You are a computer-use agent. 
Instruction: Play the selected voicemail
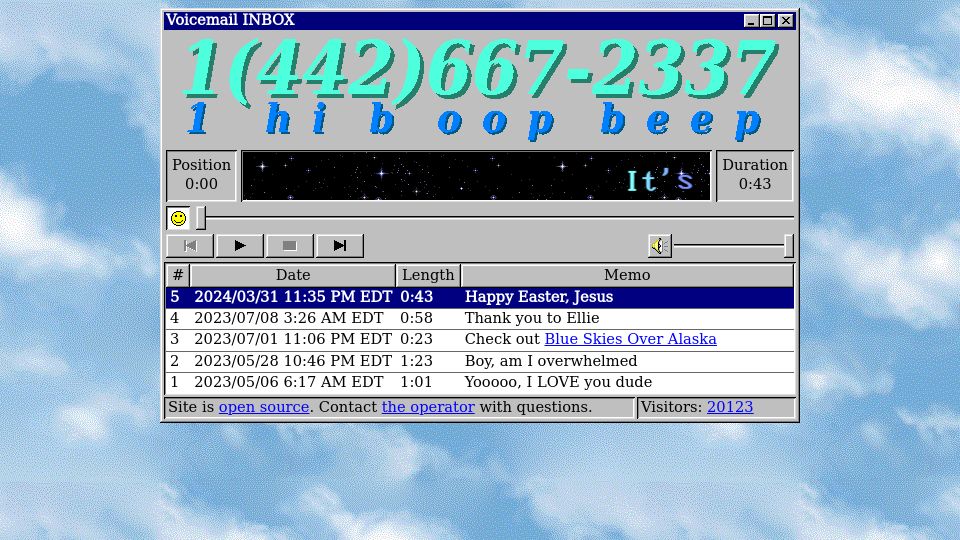tap(240, 246)
